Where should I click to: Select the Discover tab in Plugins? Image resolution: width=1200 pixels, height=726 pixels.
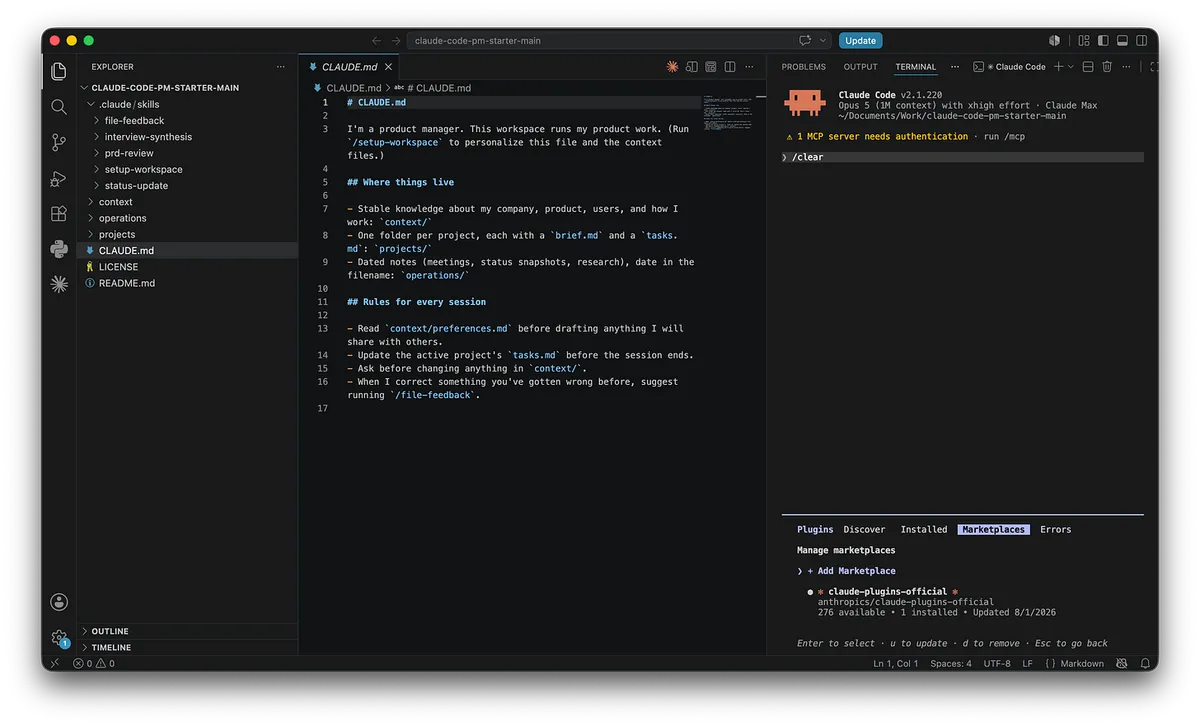pyautogui.click(x=864, y=529)
